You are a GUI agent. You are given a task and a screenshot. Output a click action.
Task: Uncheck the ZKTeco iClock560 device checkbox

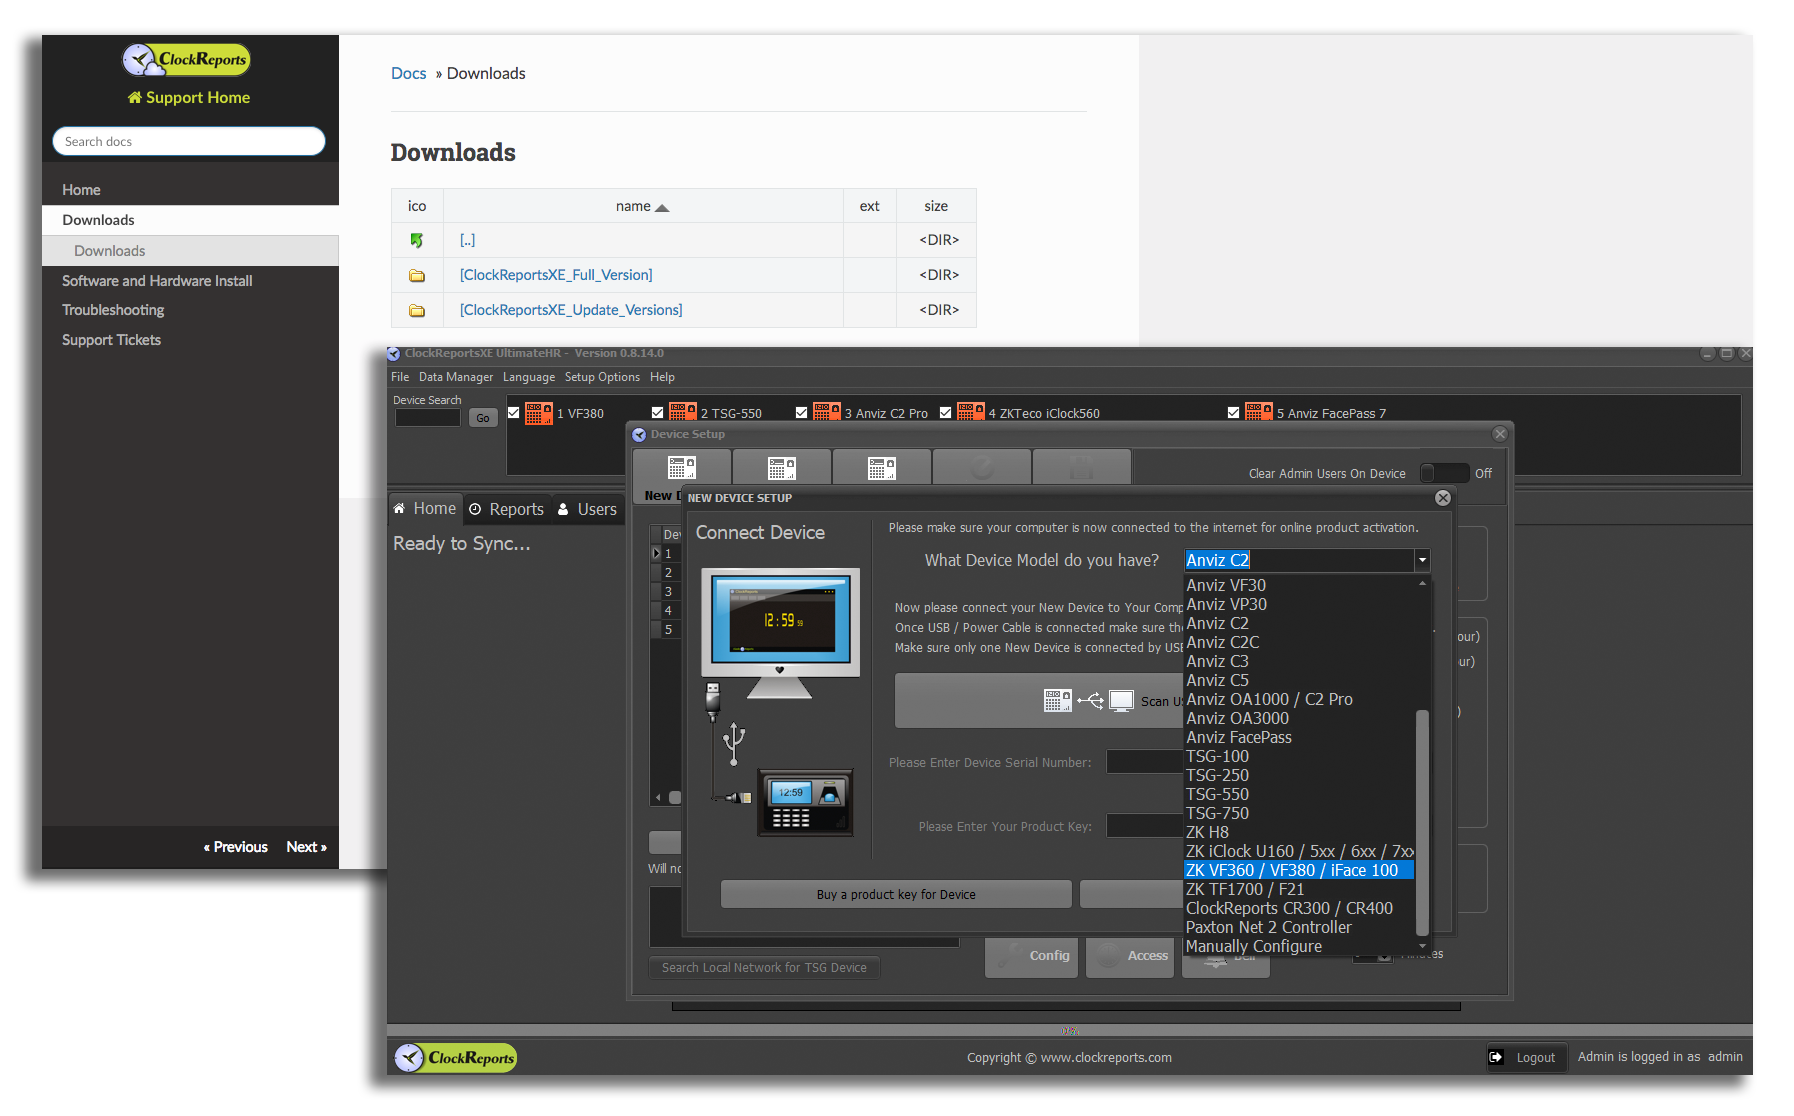[x=946, y=412]
